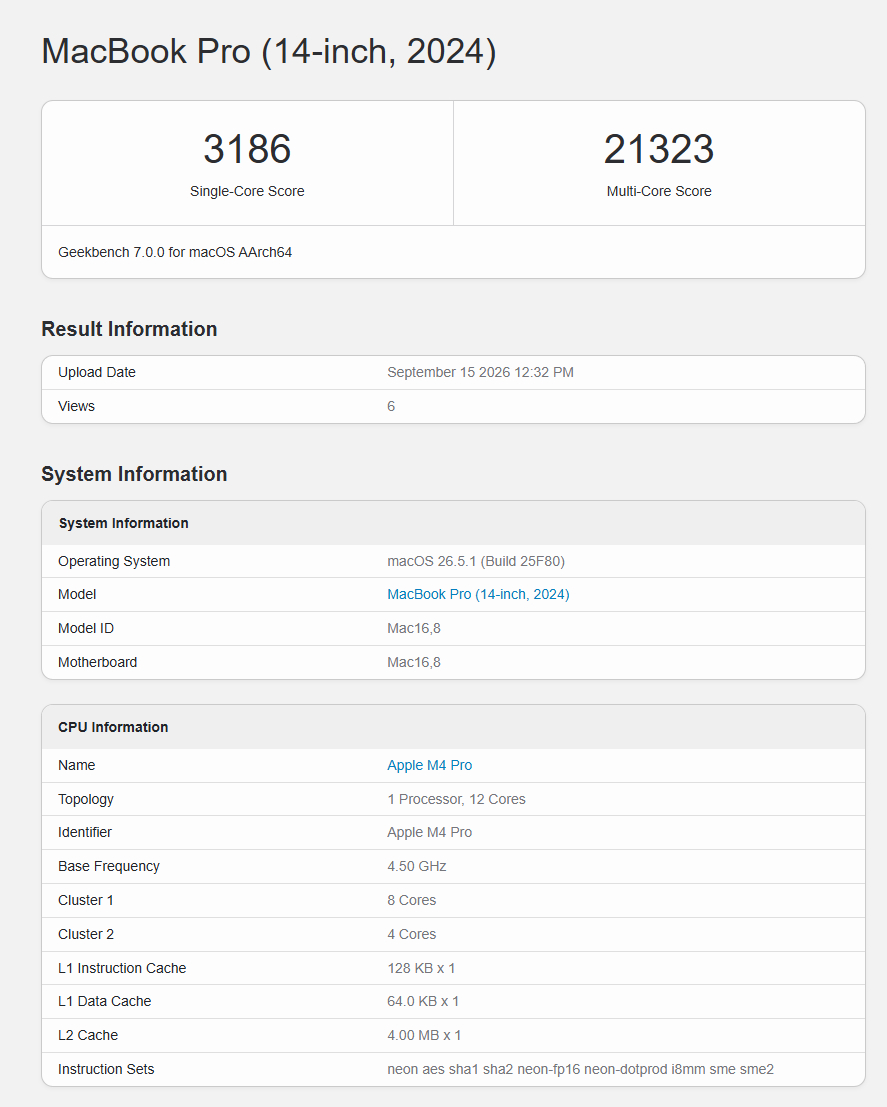Click the Motherboard Mac16,8 value
Viewport: 887px width, 1107px height.
click(414, 662)
